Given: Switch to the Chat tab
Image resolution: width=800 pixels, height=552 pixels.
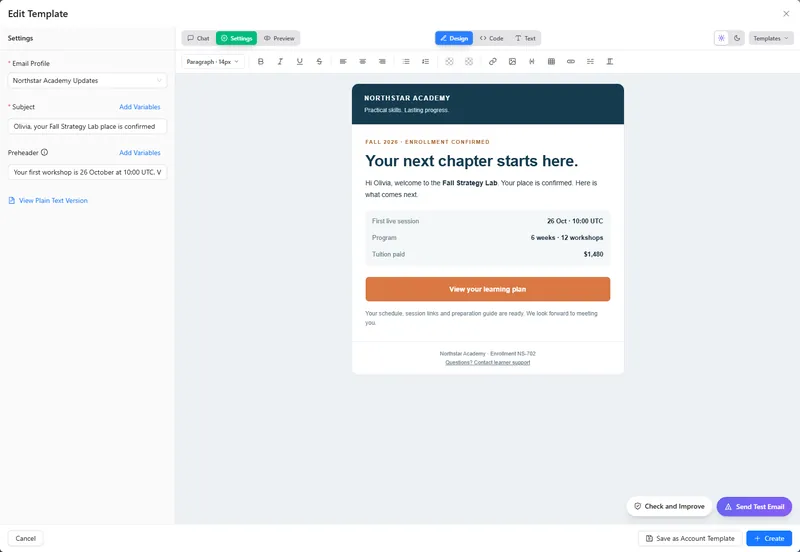Looking at the screenshot, I should (x=198, y=38).
